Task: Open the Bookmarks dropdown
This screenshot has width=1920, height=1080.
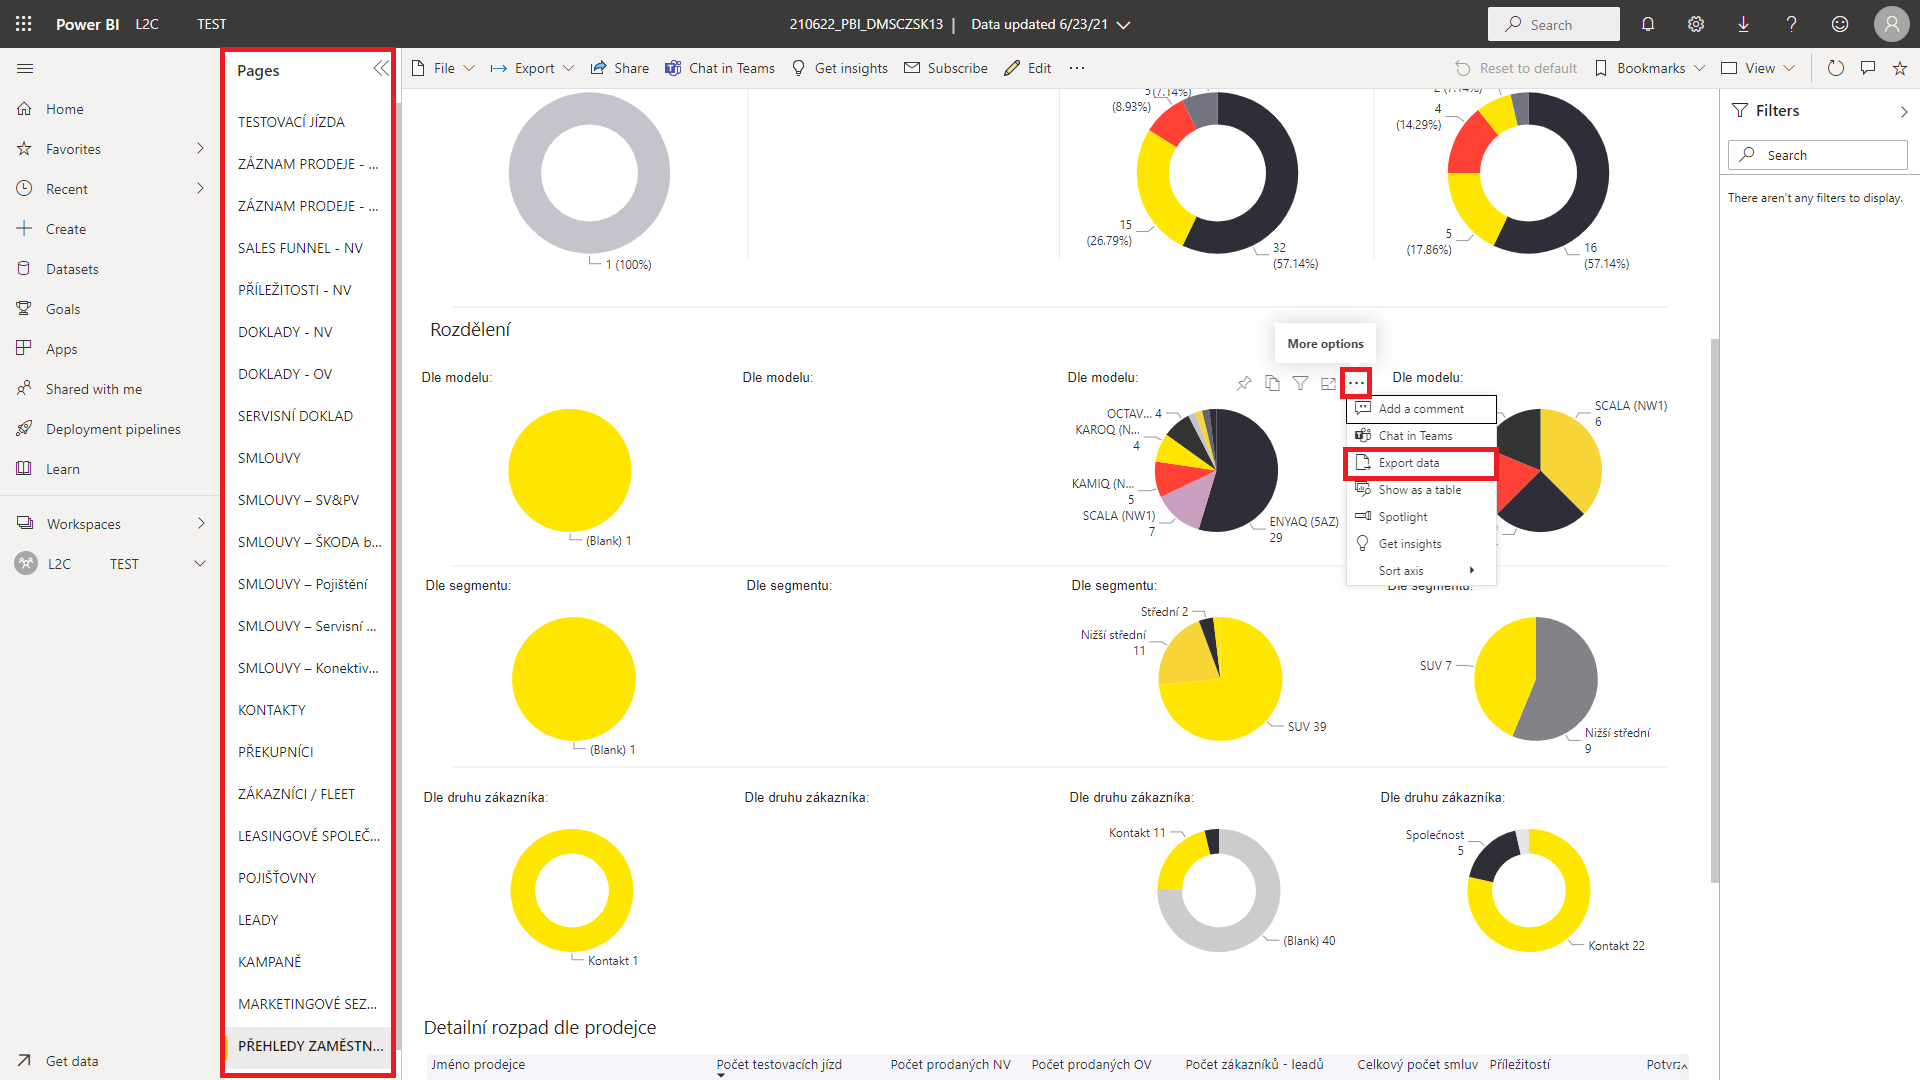Action: point(1650,68)
